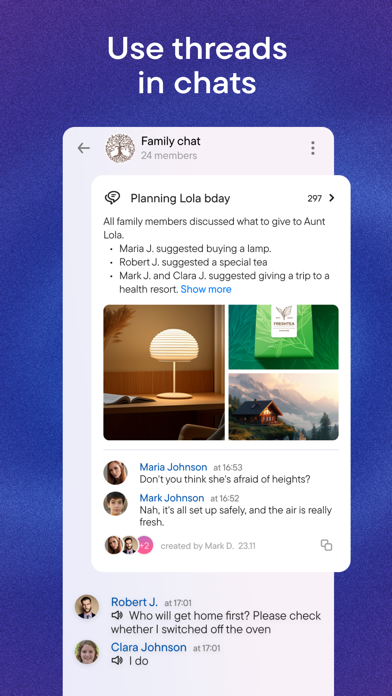Screen dimensions: 392x696
Task: Click the 'at 16:52' timestamp
Action: tap(225, 498)
